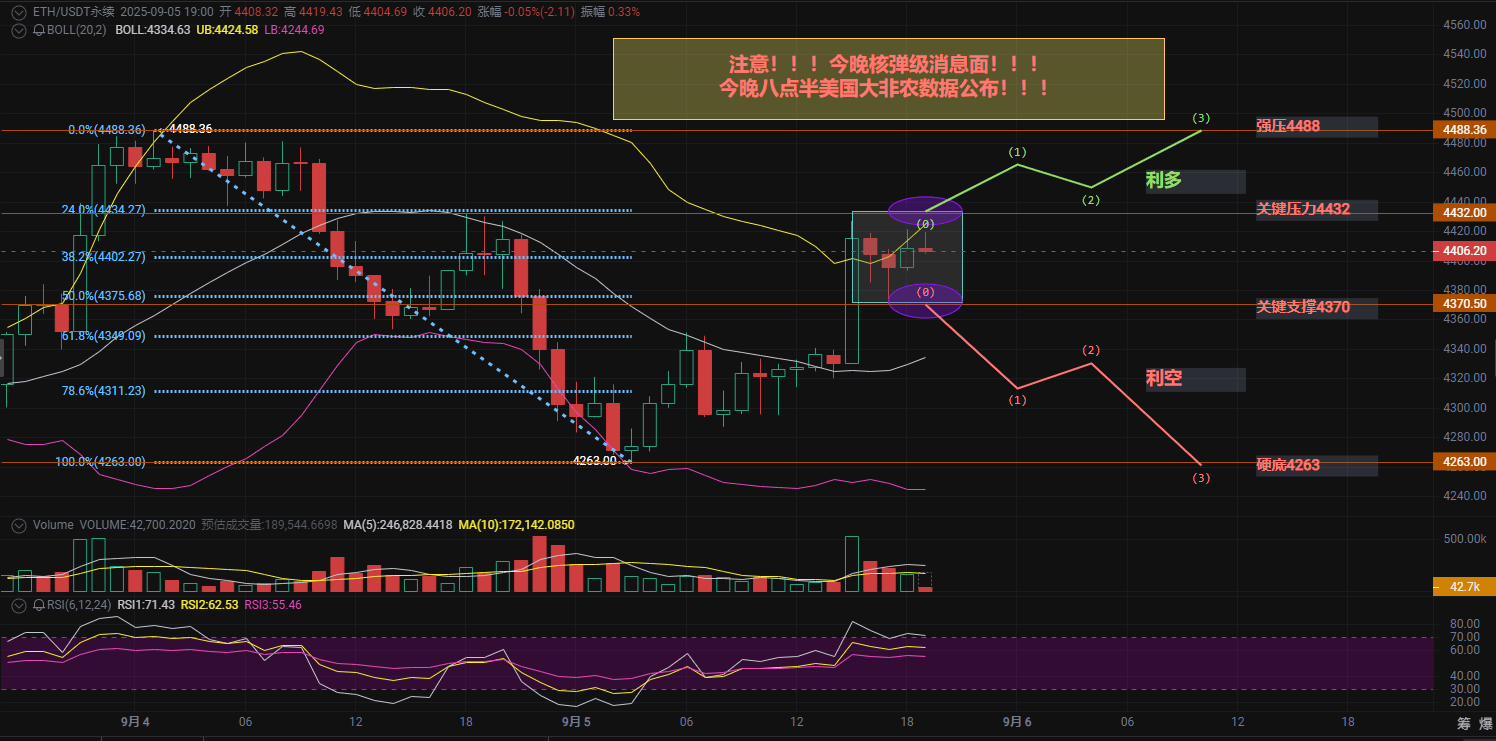The height and width of the screenshot is (741, 1496).
Task: Click the MA(5):246,828.4418 volume value
Action: coord(397,525)
